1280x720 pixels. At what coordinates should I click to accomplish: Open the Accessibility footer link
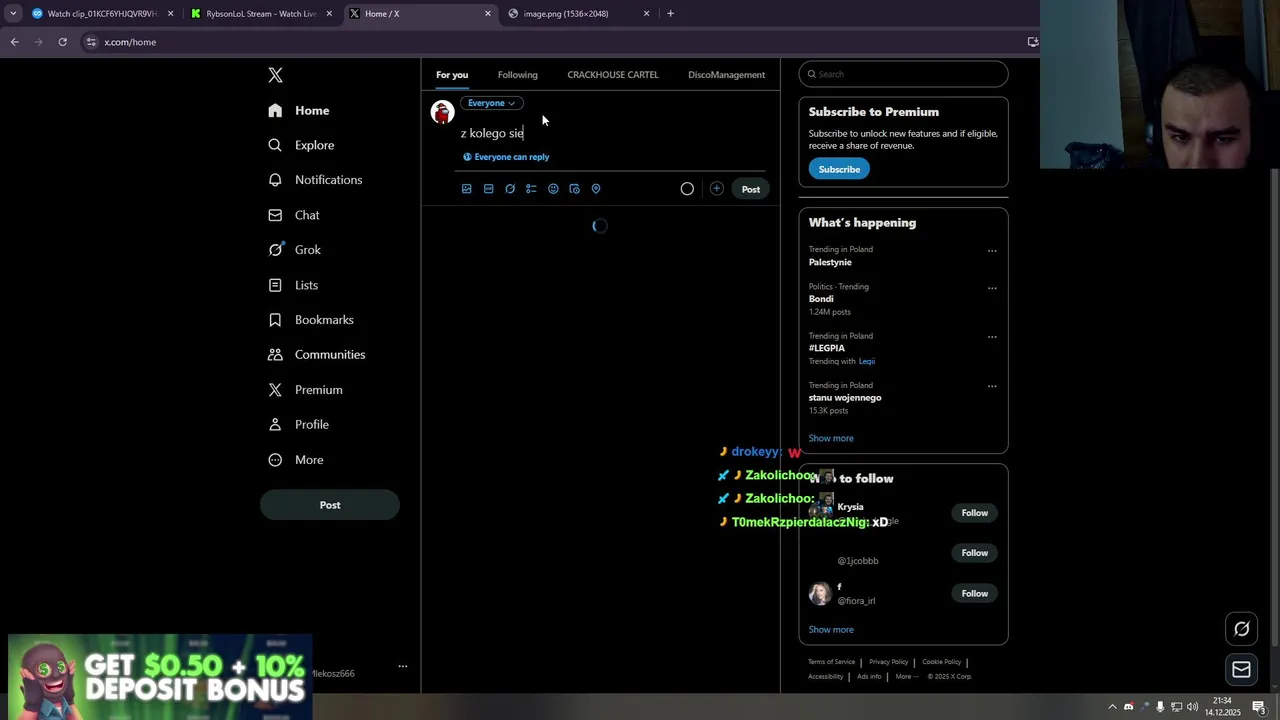tap(826, 676)
